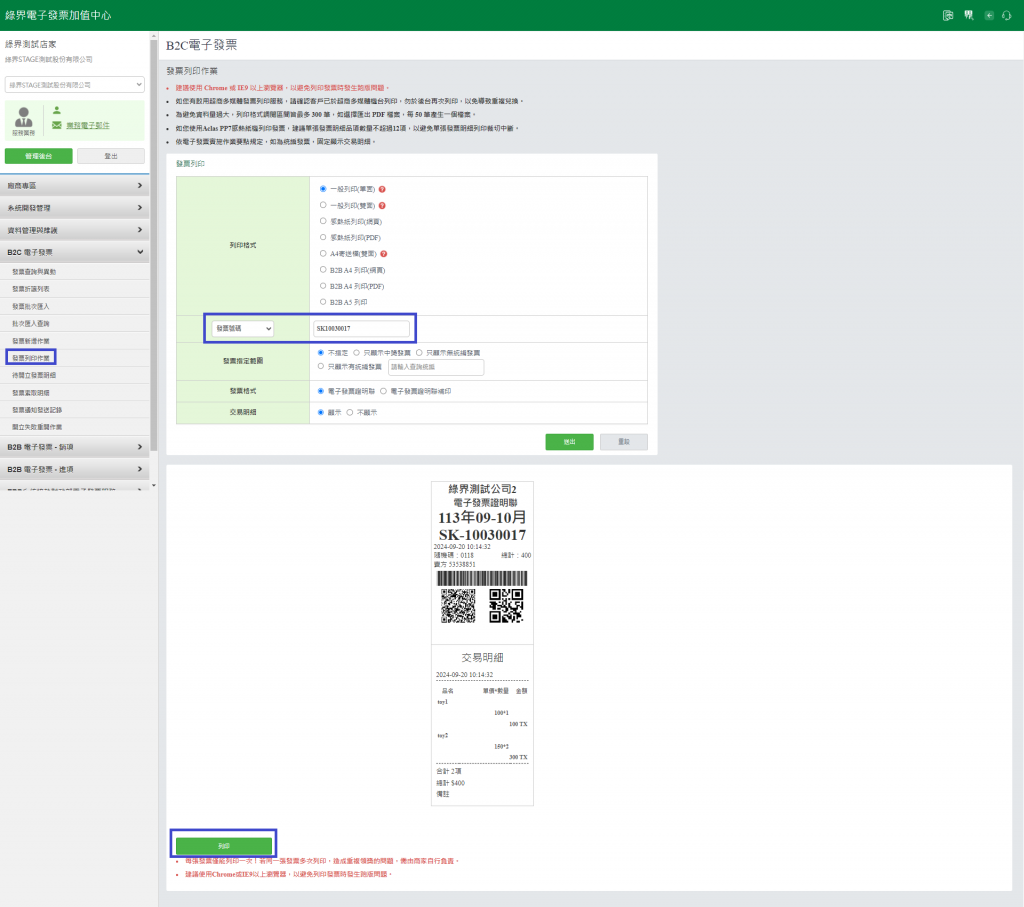1024x907 pixels.
Task: Click the right QR code on invoice preview
Action: (x=506, y=606)
